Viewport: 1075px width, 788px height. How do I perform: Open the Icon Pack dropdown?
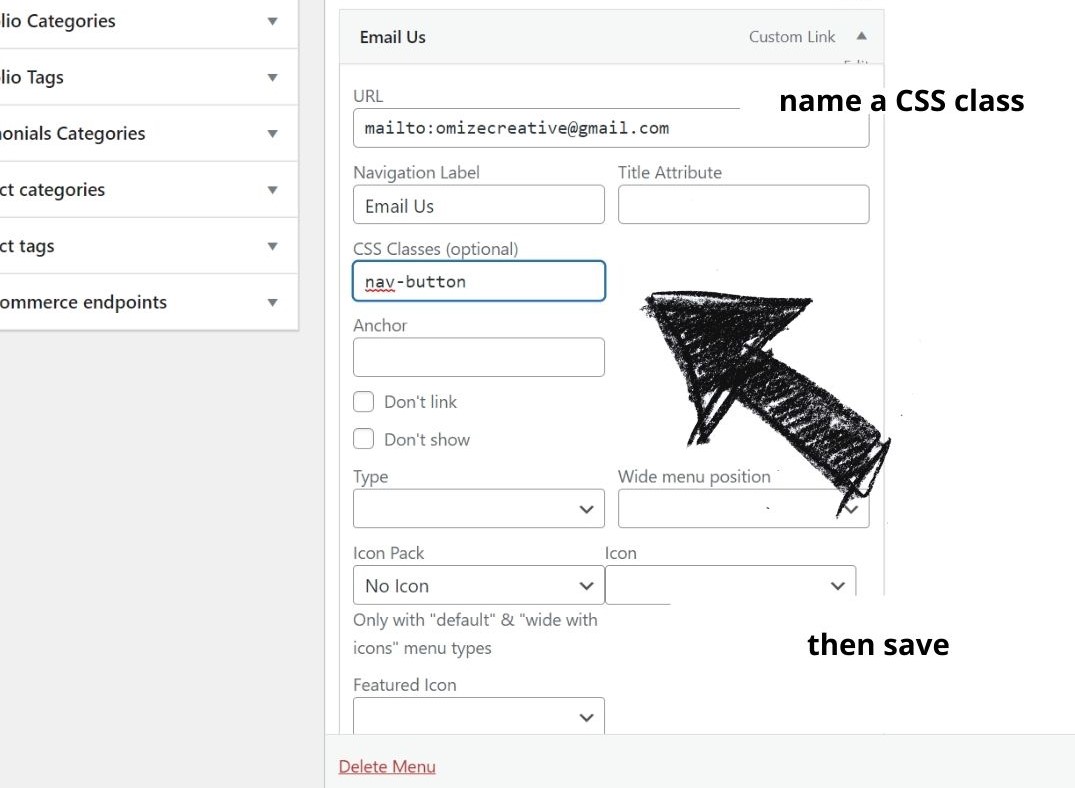tap(478, 586)
